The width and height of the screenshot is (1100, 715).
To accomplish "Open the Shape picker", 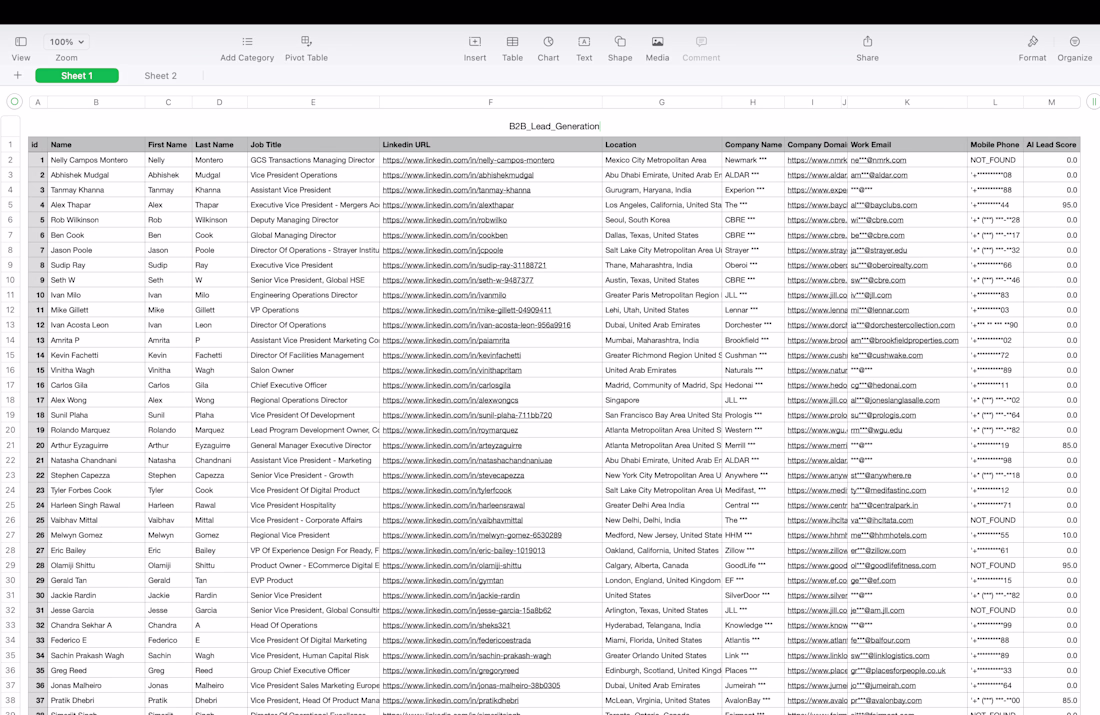I will [x=619, y=48].
